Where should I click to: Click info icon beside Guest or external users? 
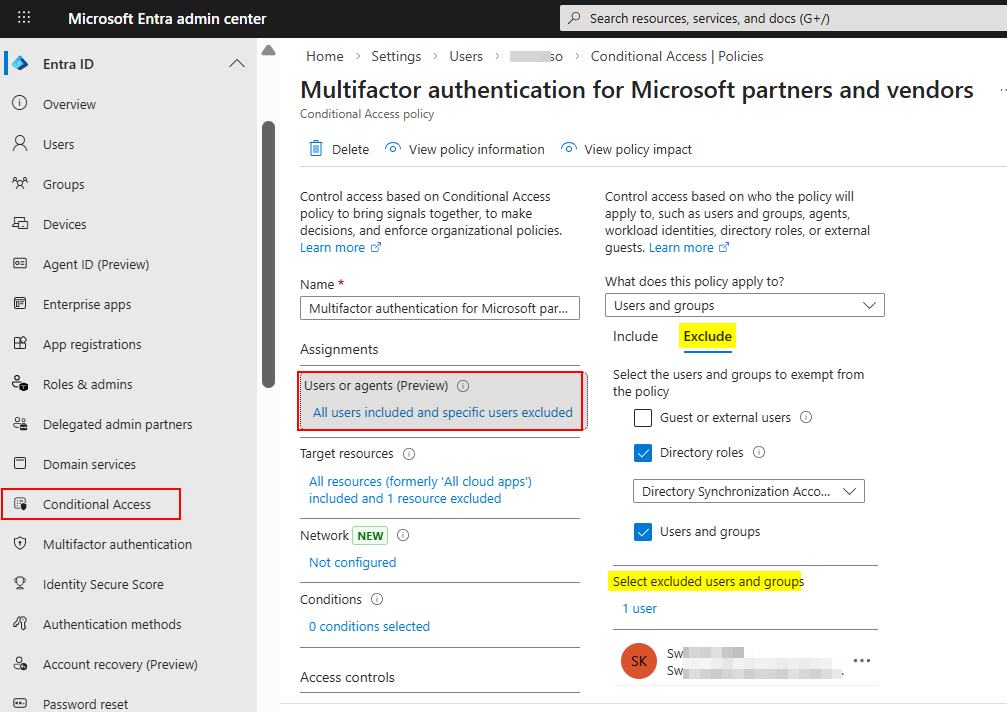[x=806, y=417]
